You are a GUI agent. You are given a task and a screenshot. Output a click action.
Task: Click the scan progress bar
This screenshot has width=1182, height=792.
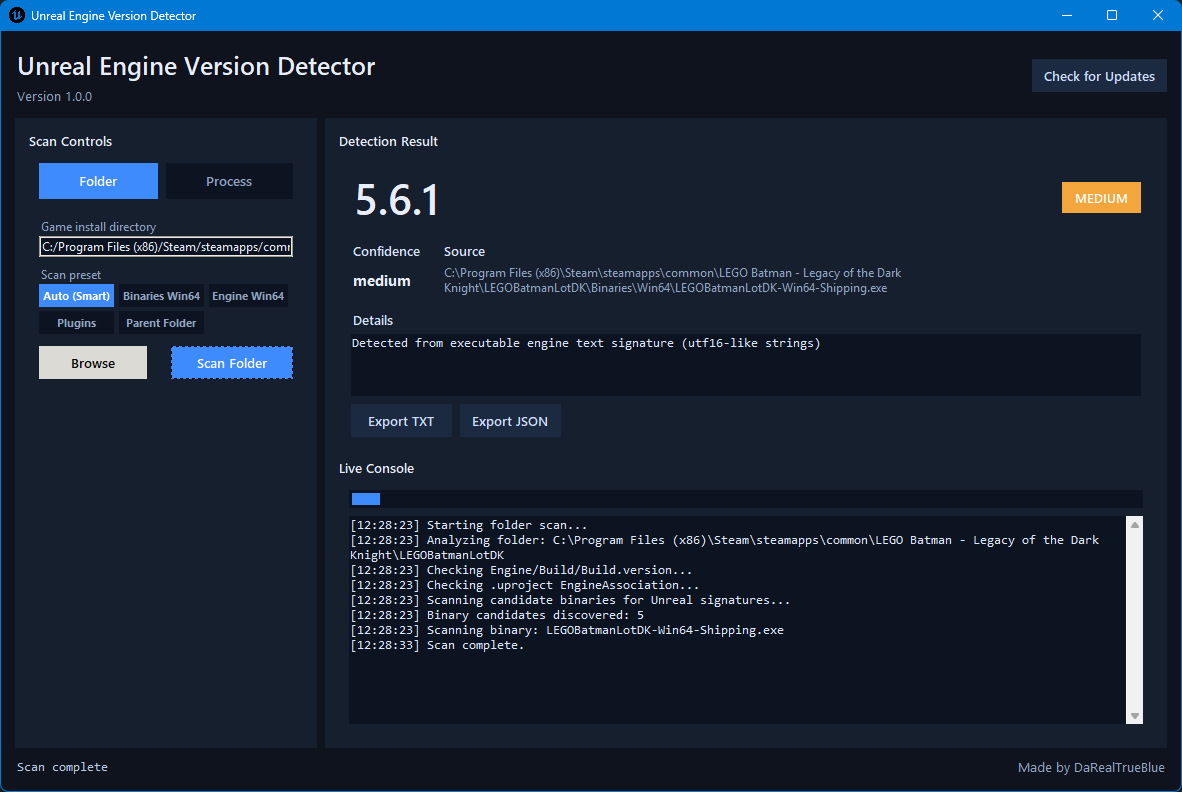click(746, 499)
